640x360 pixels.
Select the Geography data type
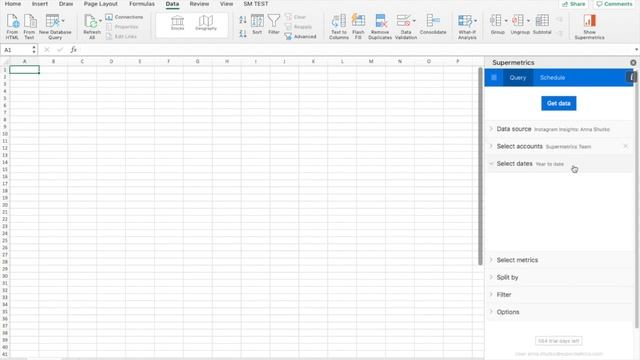206,23
